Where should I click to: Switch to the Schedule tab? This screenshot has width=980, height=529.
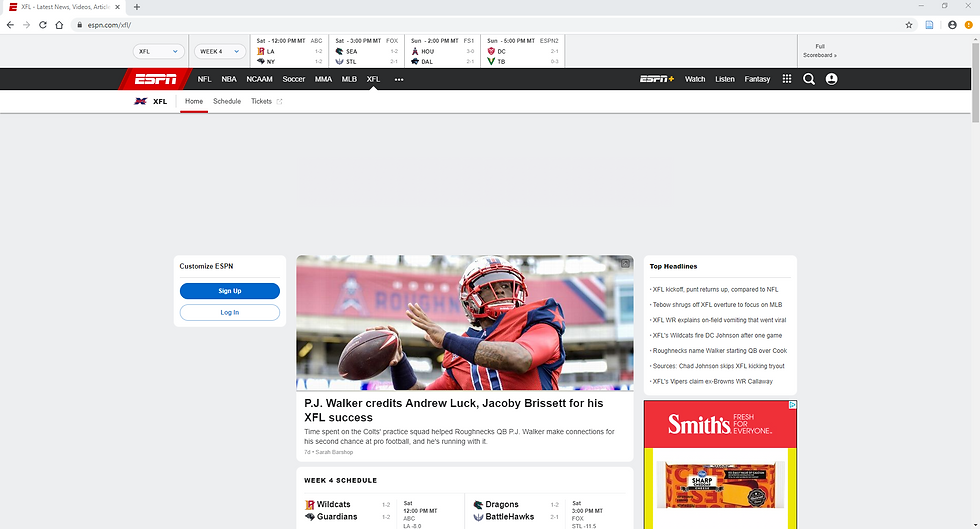pos(227,101)
